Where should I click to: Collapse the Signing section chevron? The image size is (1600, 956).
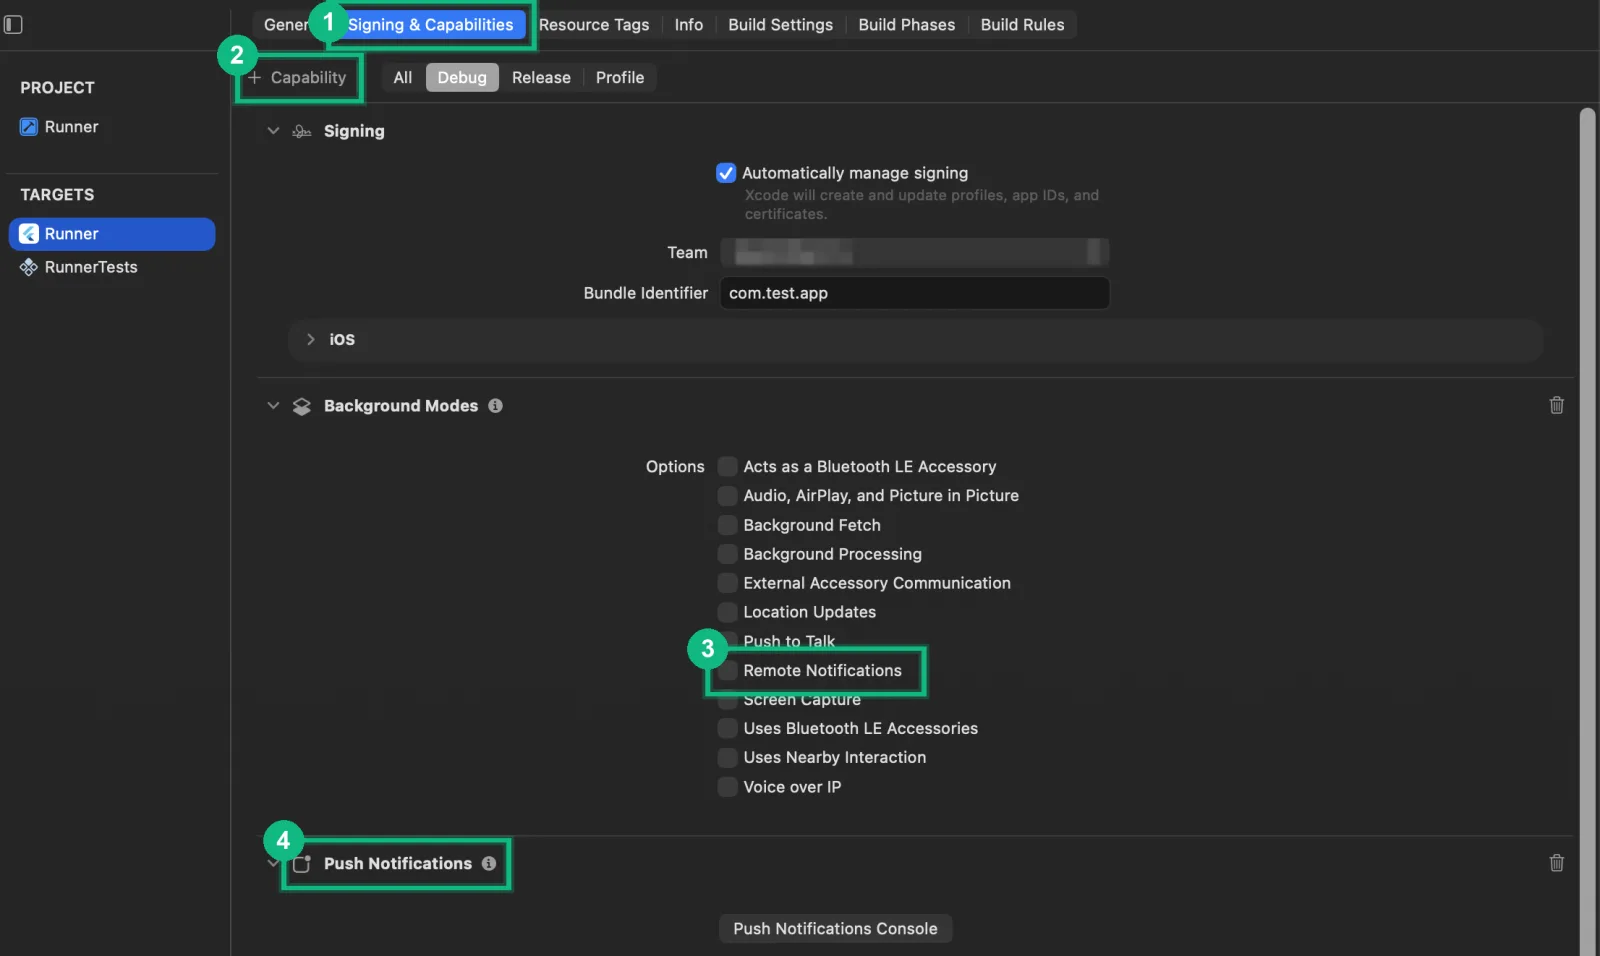point(273,131)
